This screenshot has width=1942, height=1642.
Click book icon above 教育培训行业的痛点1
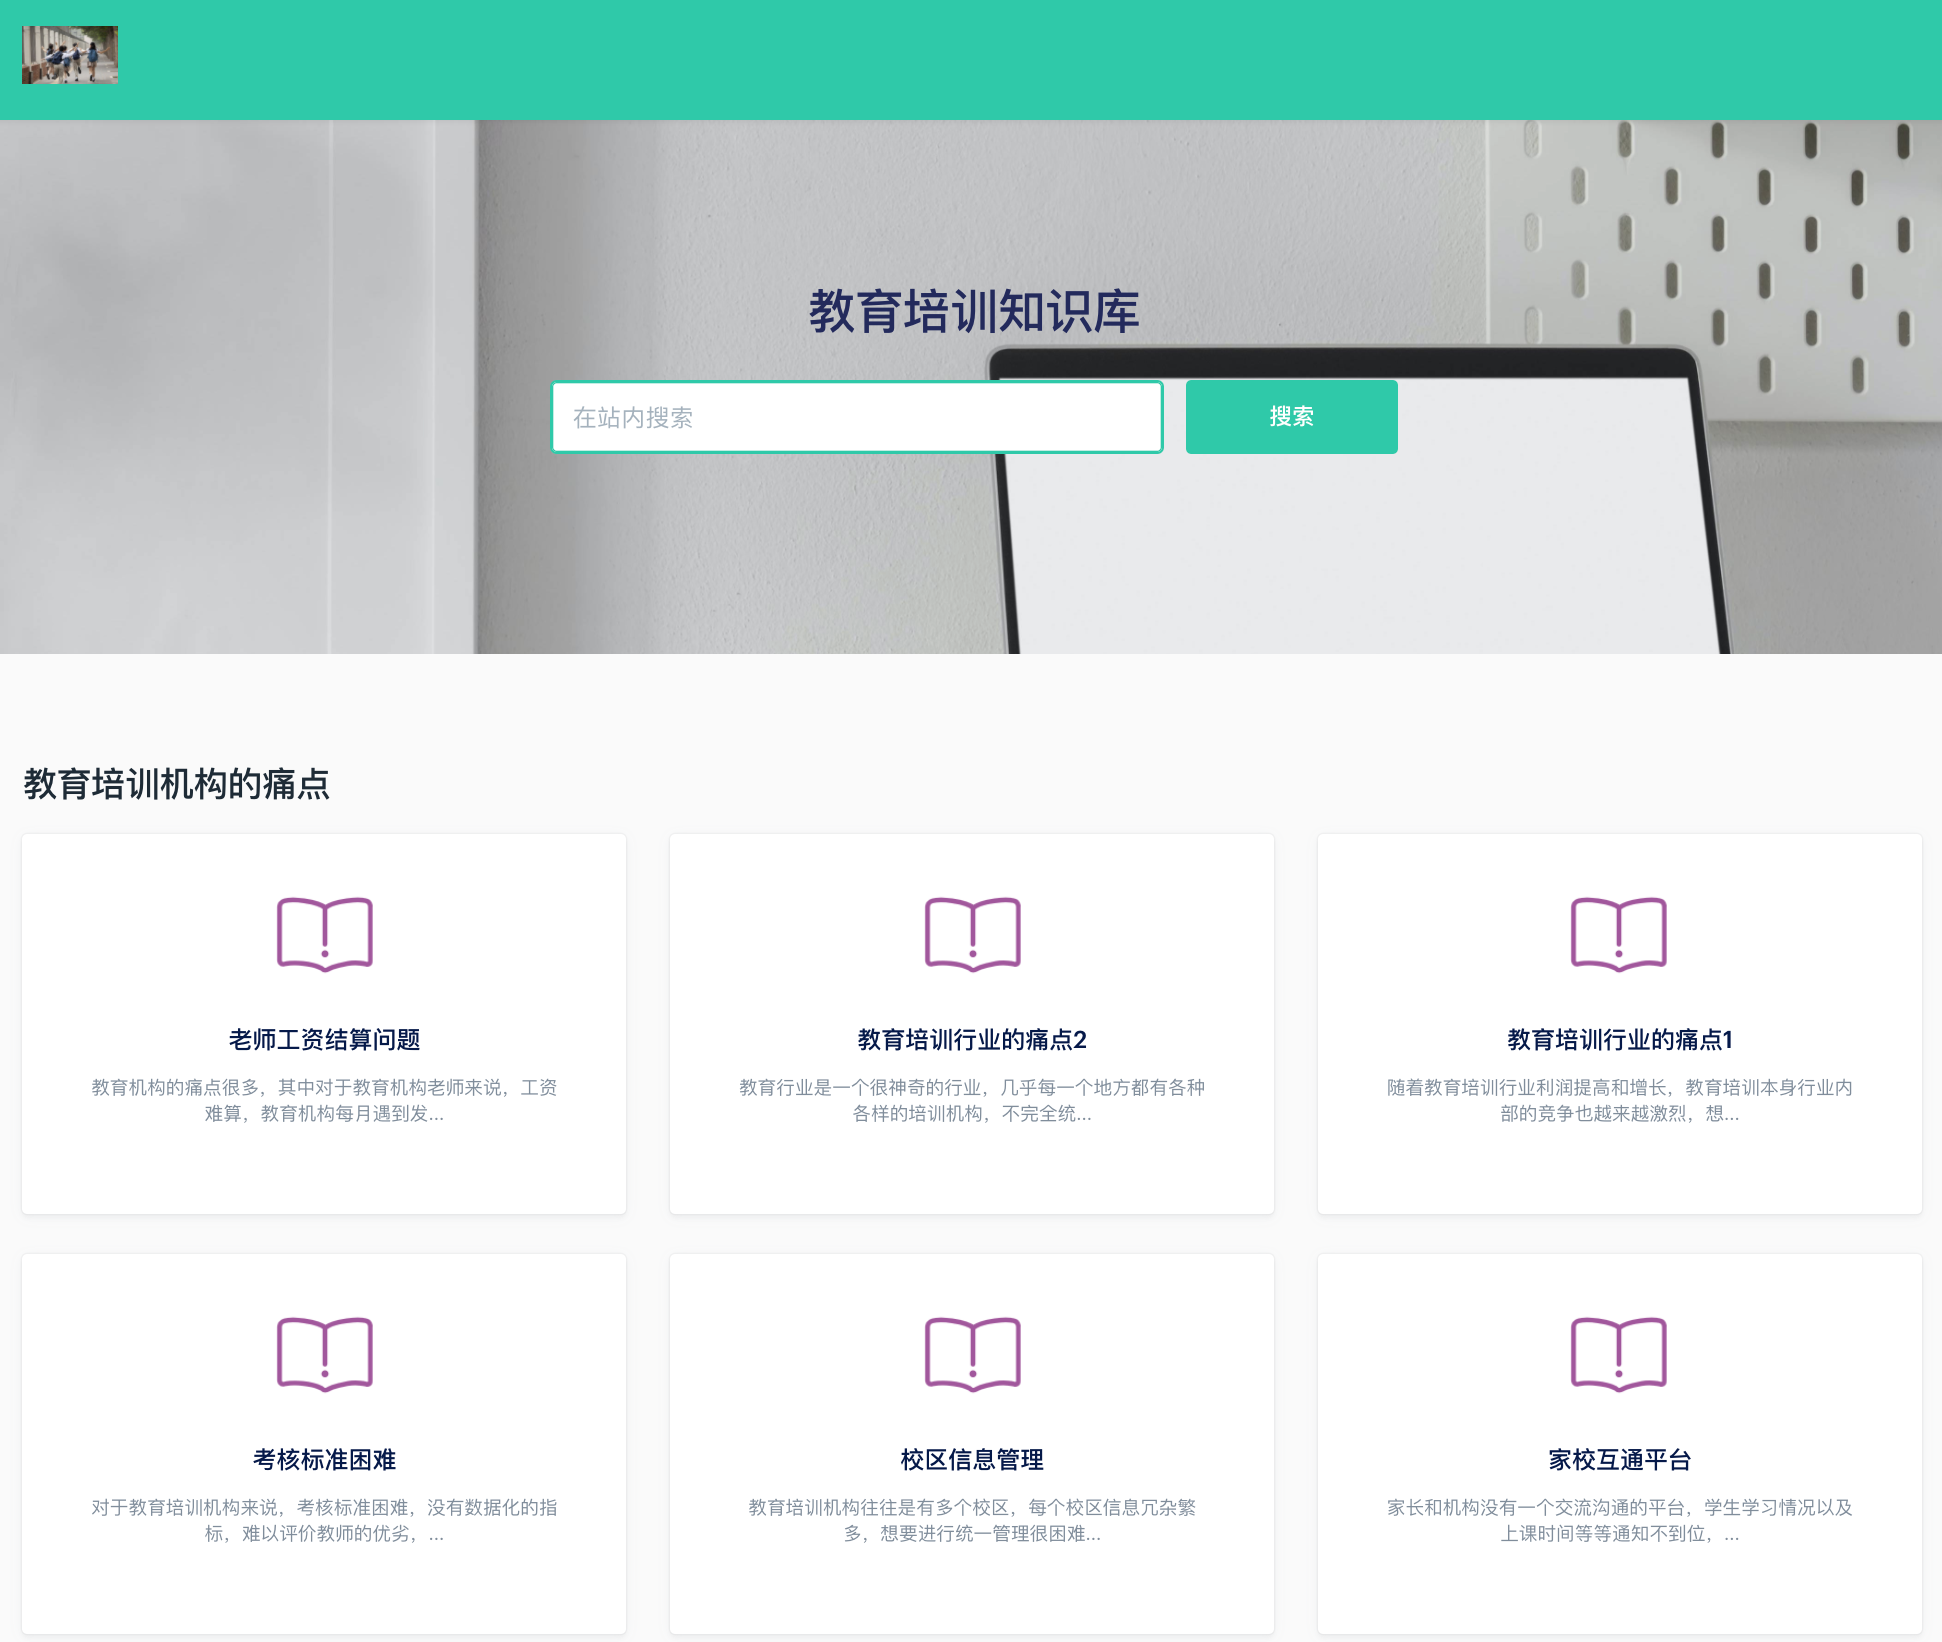[x=1619, y=934]
